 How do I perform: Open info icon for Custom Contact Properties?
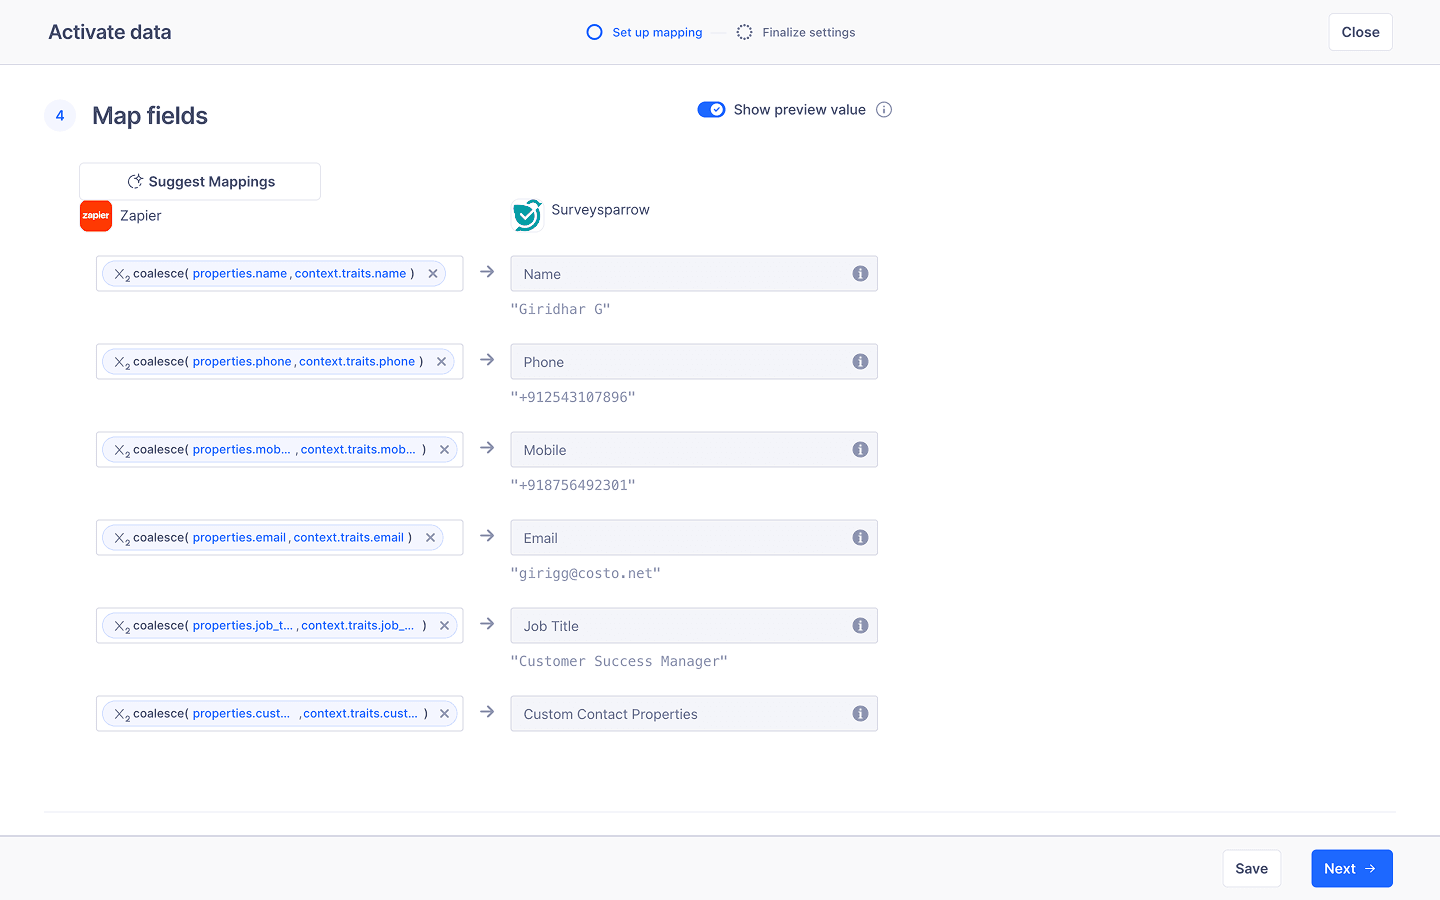860,714
